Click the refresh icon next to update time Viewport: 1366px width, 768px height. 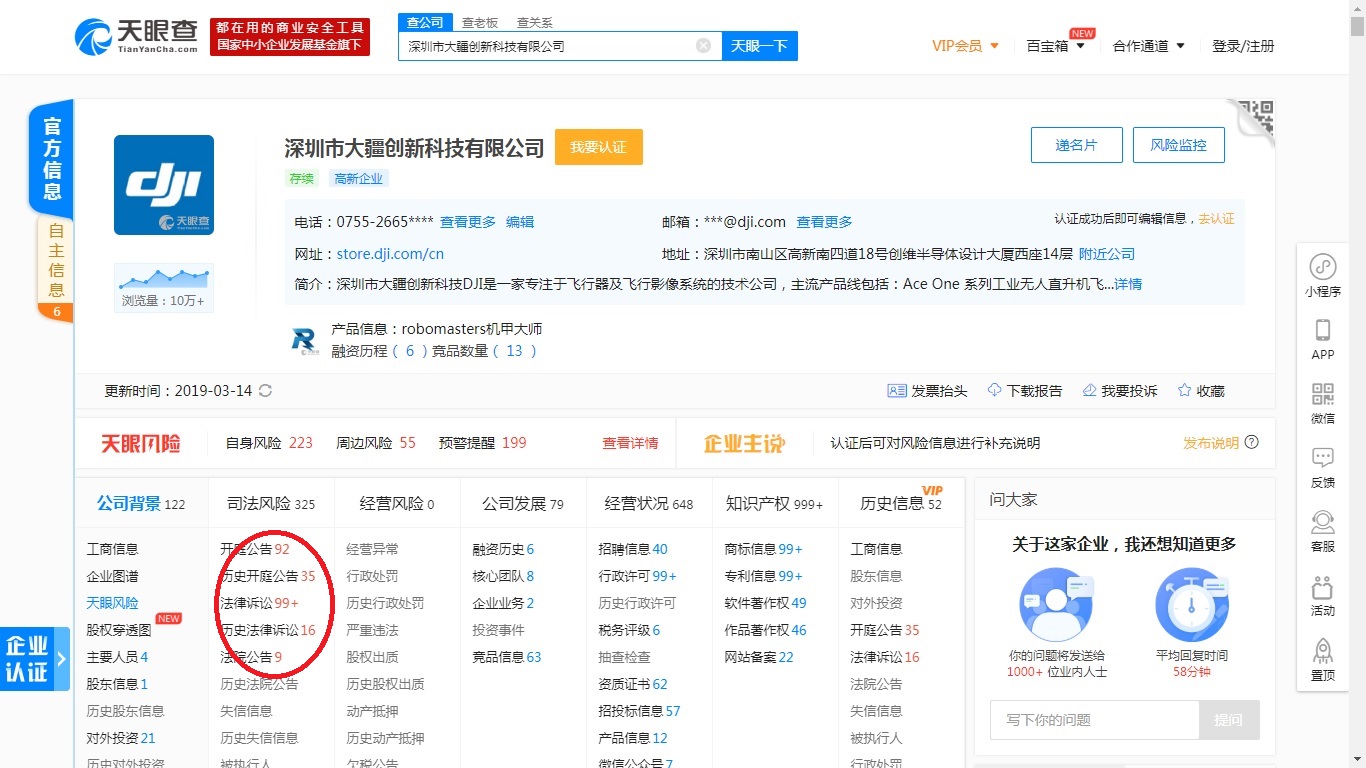tap(265, 391)
